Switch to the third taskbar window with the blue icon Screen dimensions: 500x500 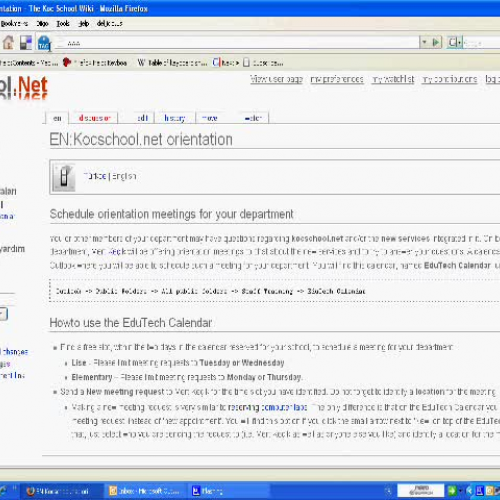click(228, 491)
